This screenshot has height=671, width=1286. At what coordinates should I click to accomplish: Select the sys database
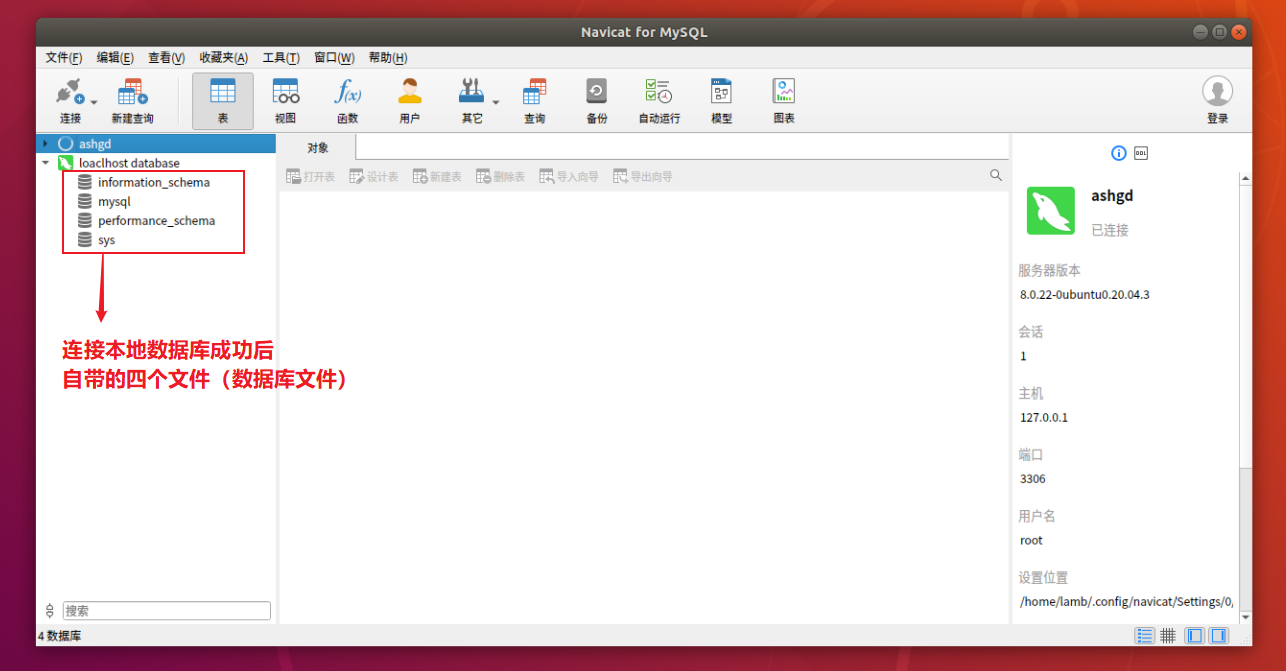[106, 240]
